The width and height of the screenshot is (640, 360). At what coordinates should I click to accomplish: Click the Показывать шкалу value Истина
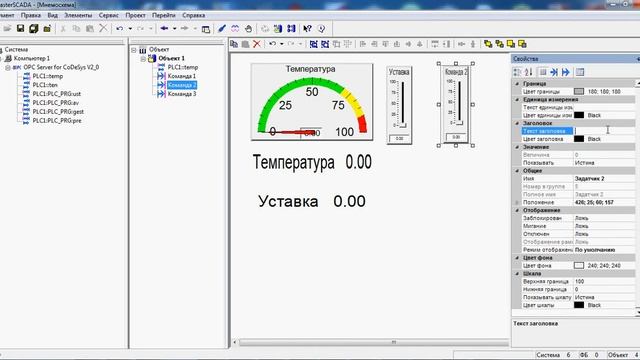[x=604, y=297]
